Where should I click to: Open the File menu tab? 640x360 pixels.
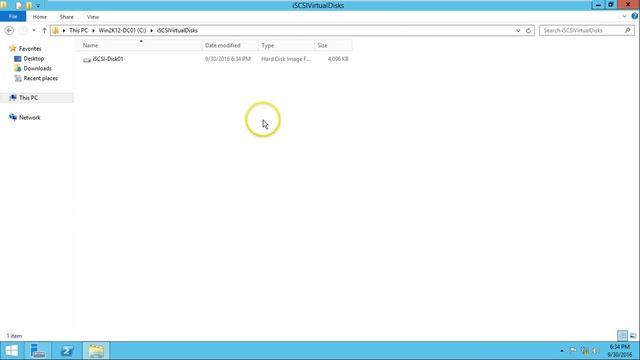click(13, 17)
